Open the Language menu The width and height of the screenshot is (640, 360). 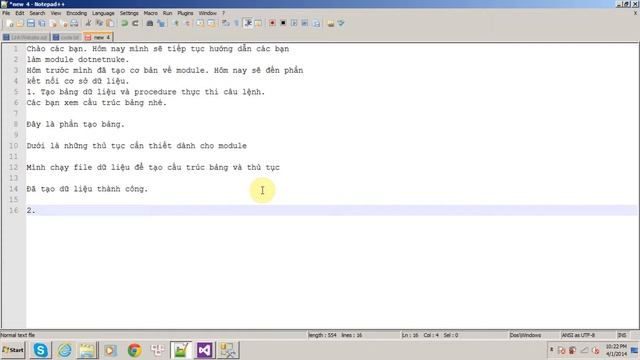(x=103, y=13)
